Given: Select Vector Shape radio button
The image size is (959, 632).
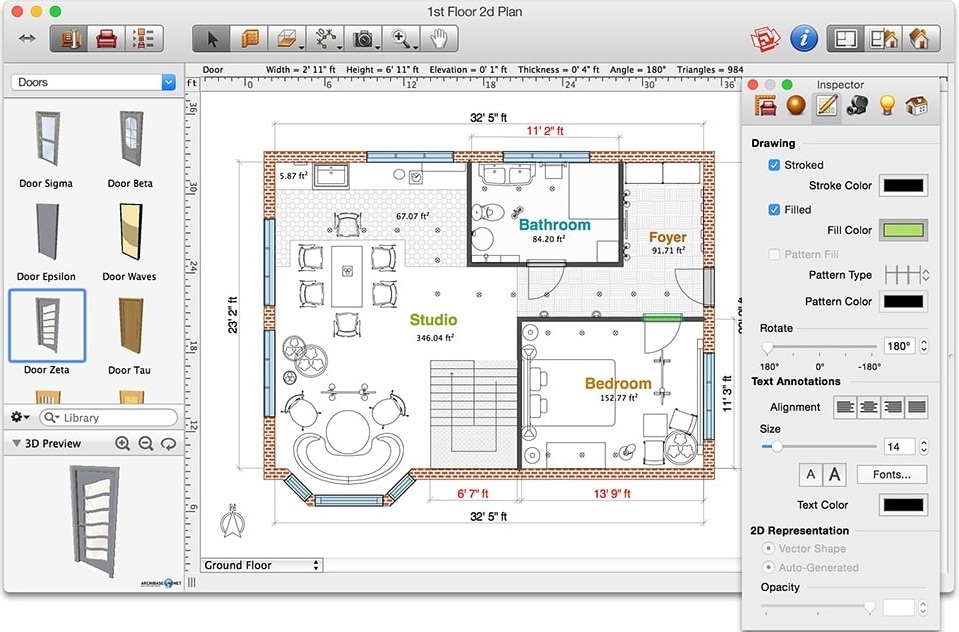Looking at the screenshot, I should point(768,548).
